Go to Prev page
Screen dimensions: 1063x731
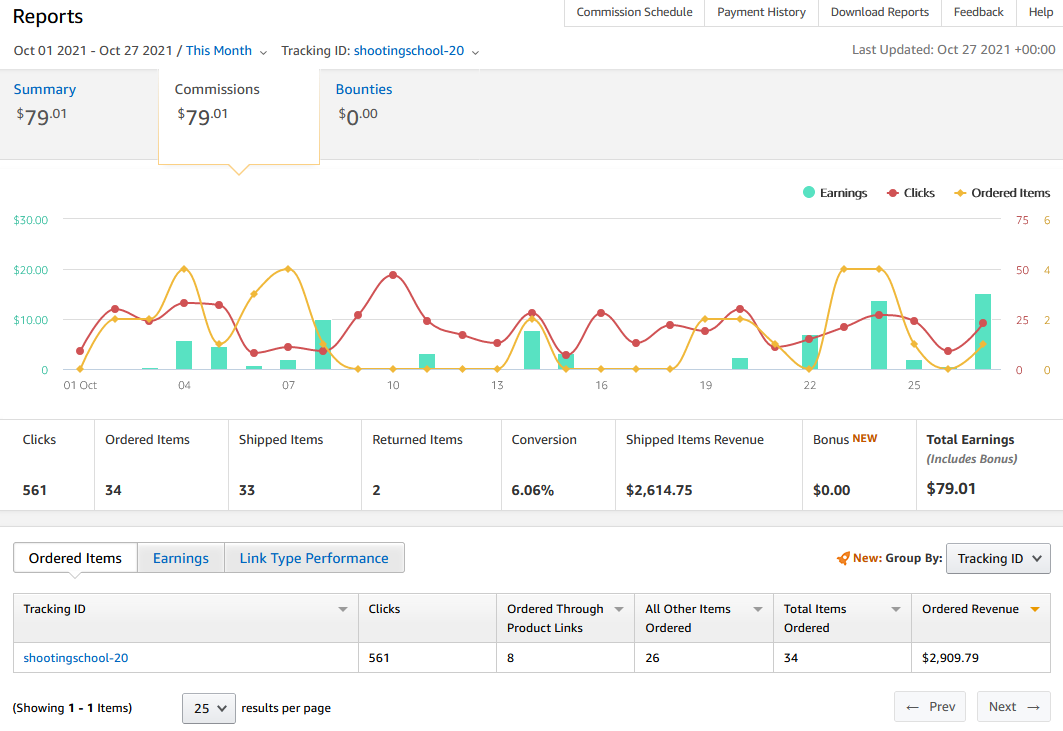(931, 707)
